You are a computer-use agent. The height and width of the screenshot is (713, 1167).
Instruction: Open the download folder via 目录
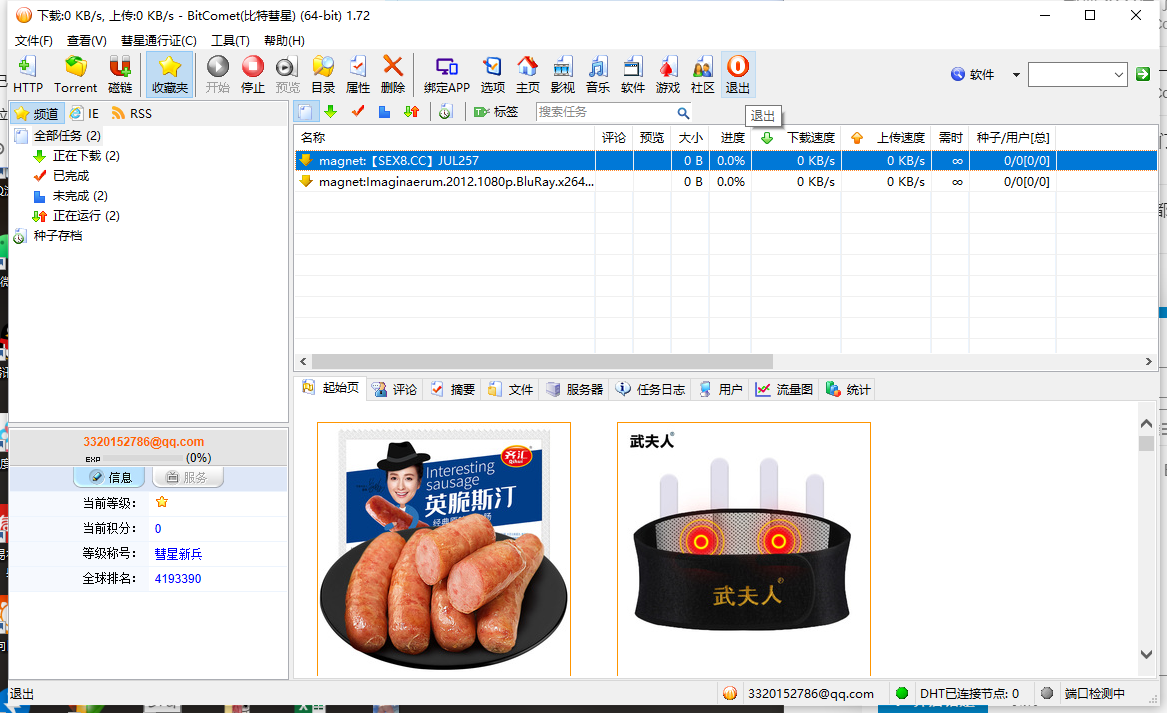click(x=322, y=74)
